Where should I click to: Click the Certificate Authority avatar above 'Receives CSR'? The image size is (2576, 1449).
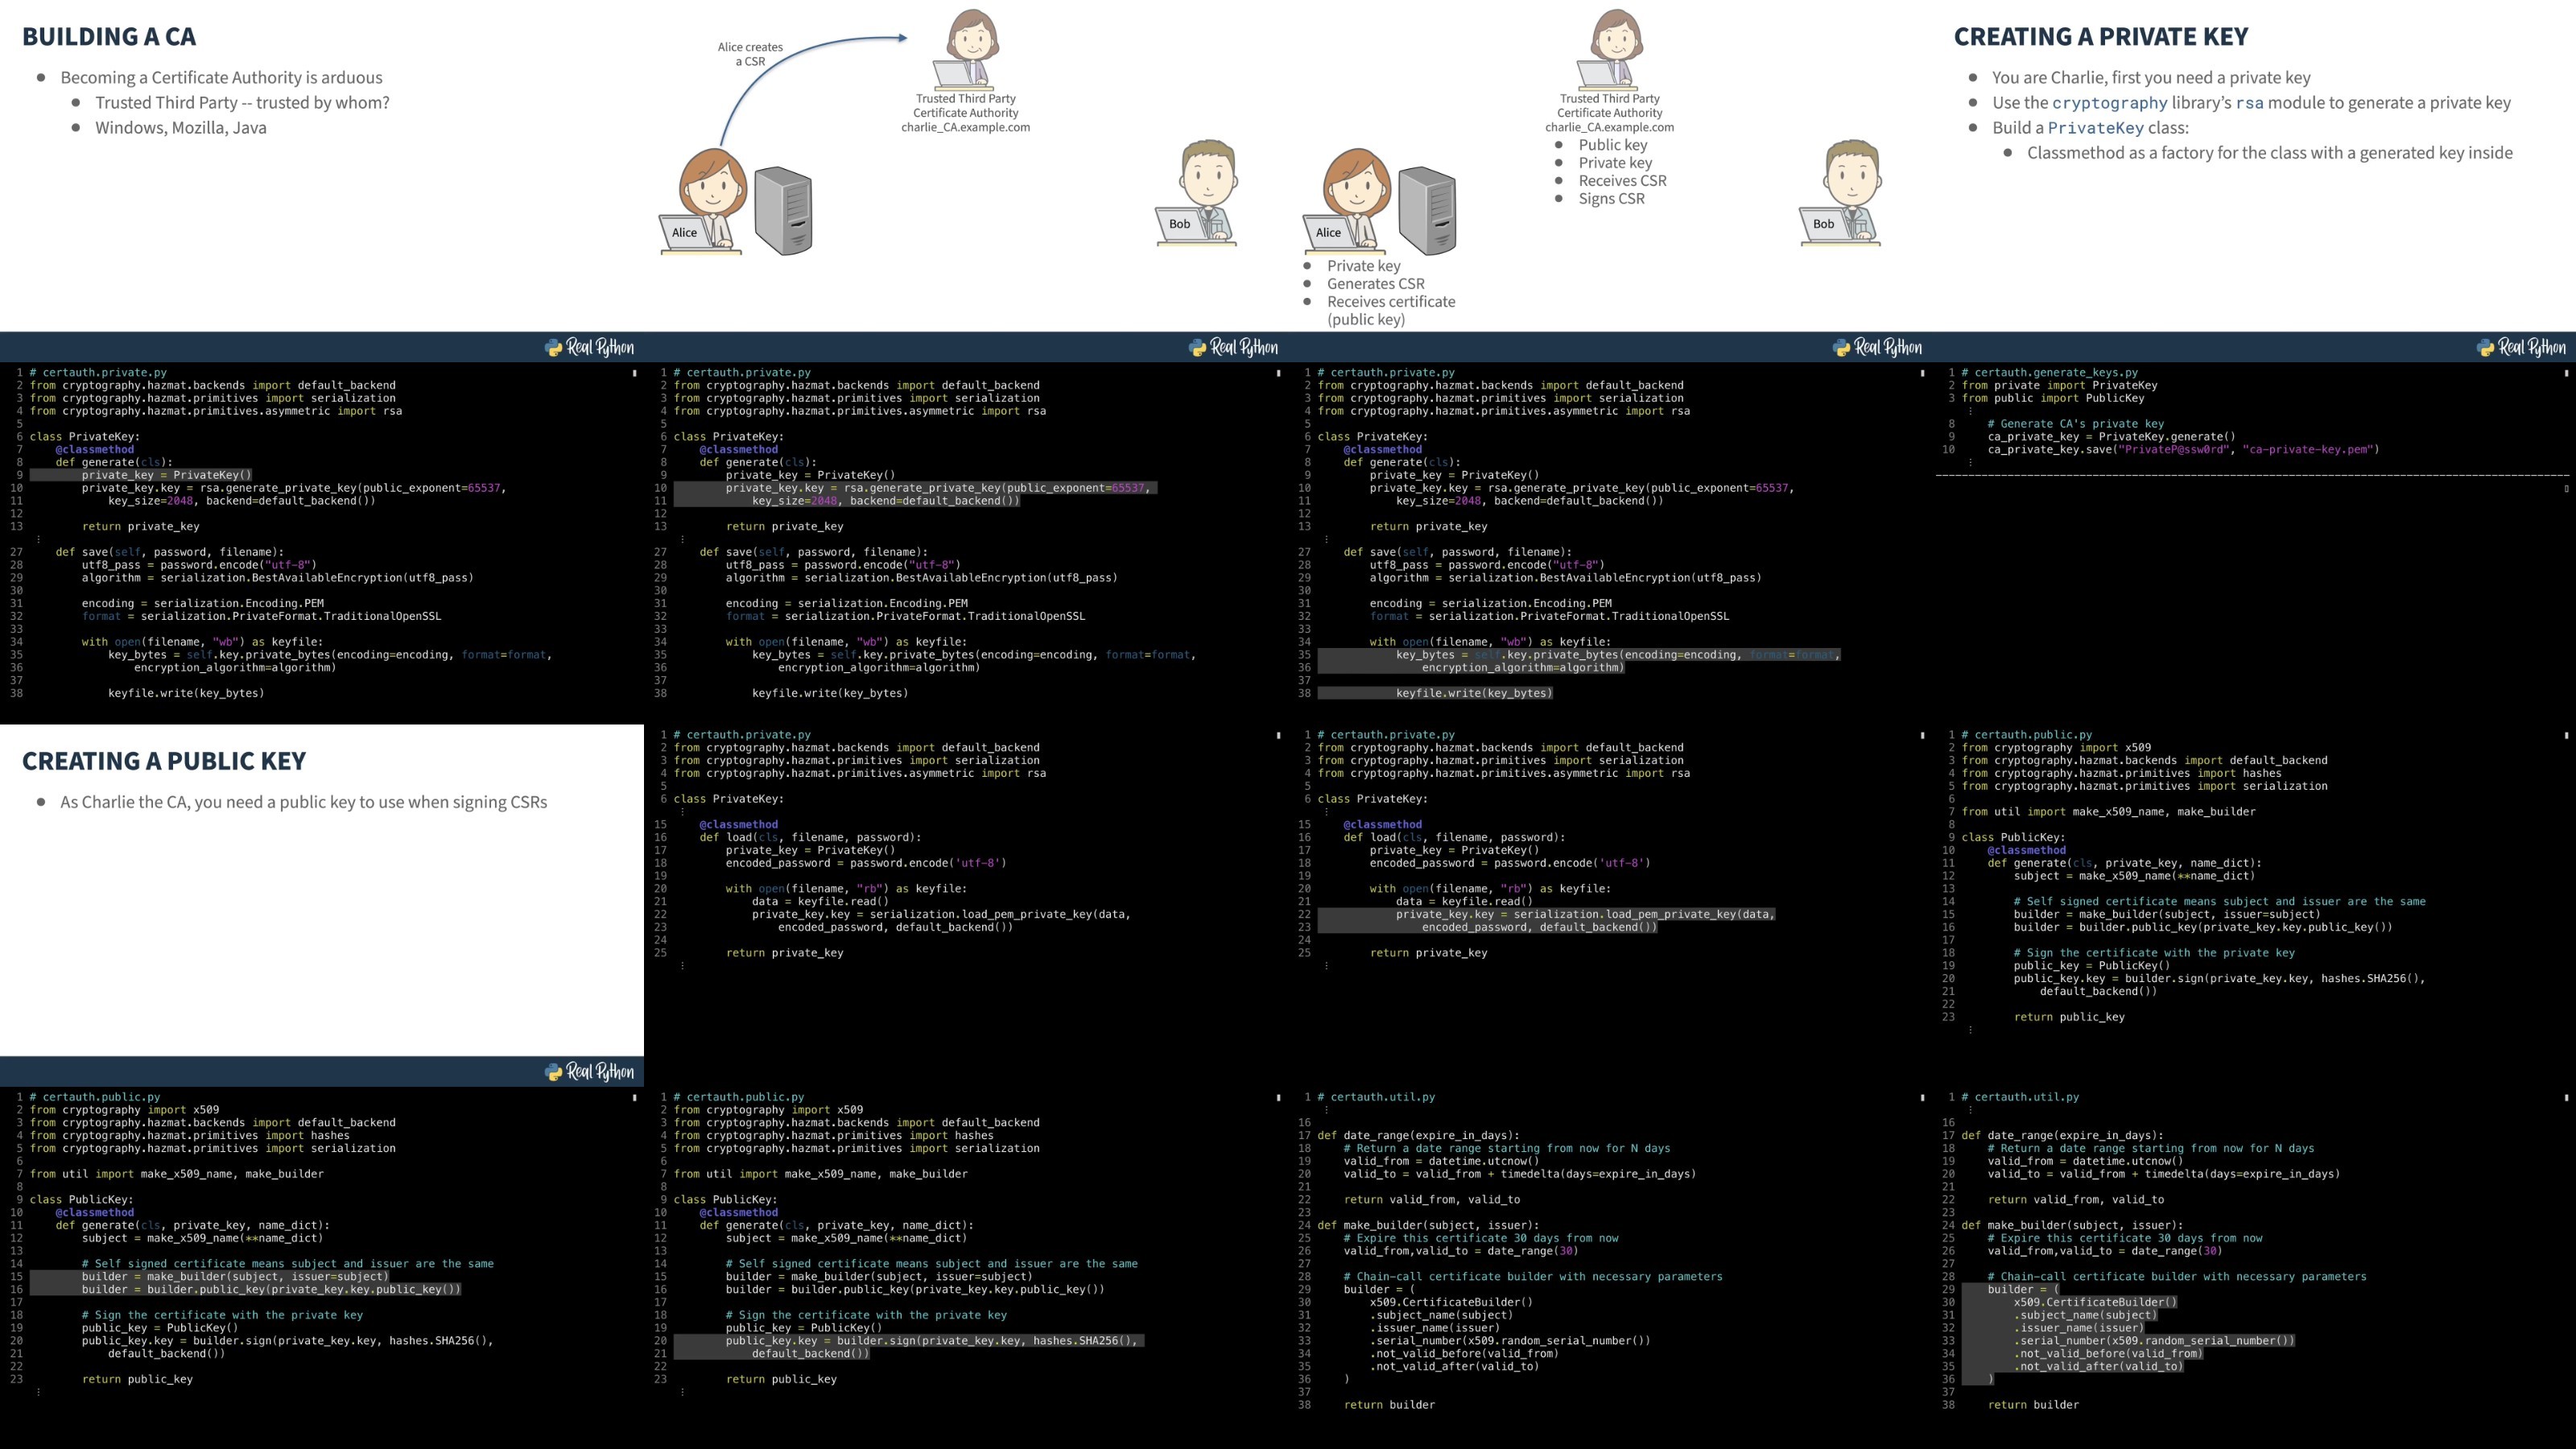pyautogui.click(x=1611, y=48)
